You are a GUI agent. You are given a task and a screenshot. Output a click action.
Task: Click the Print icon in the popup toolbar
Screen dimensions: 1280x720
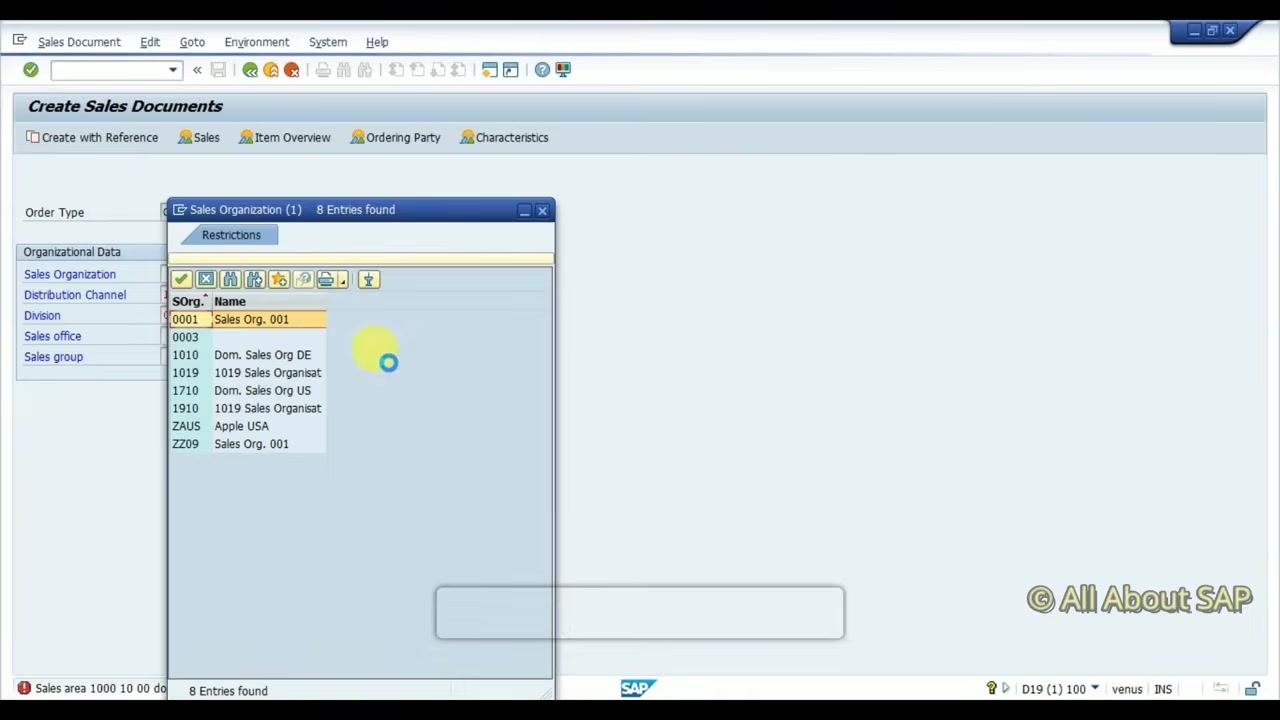pos(326,280)
